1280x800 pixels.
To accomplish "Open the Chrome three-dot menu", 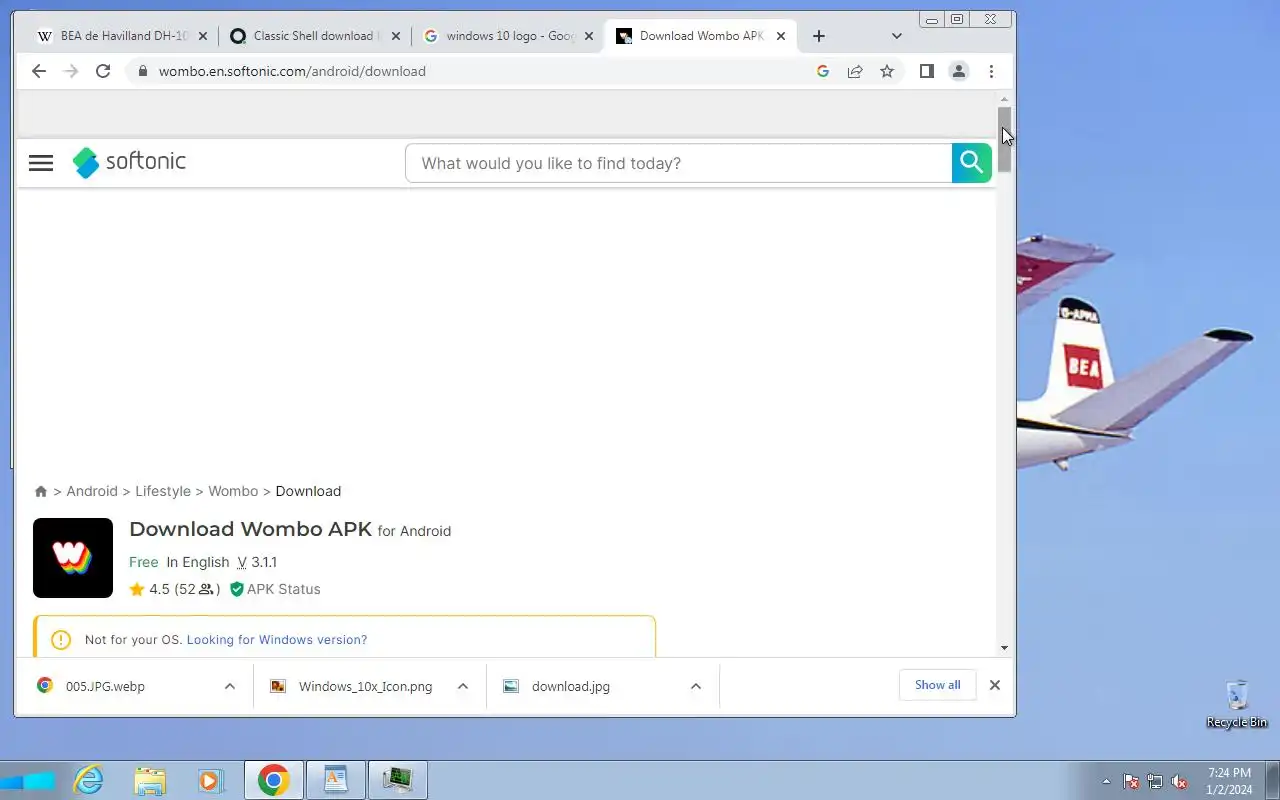I will 991,71.
